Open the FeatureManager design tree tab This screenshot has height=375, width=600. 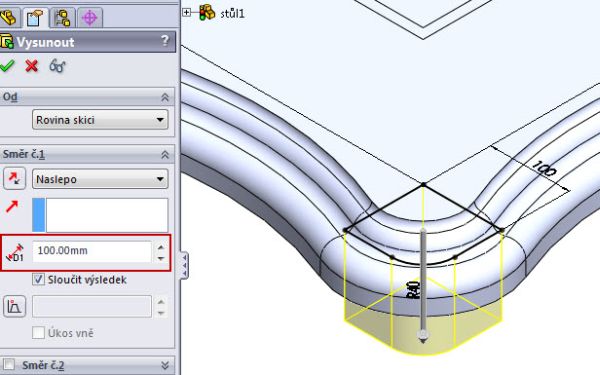(8, 18)
